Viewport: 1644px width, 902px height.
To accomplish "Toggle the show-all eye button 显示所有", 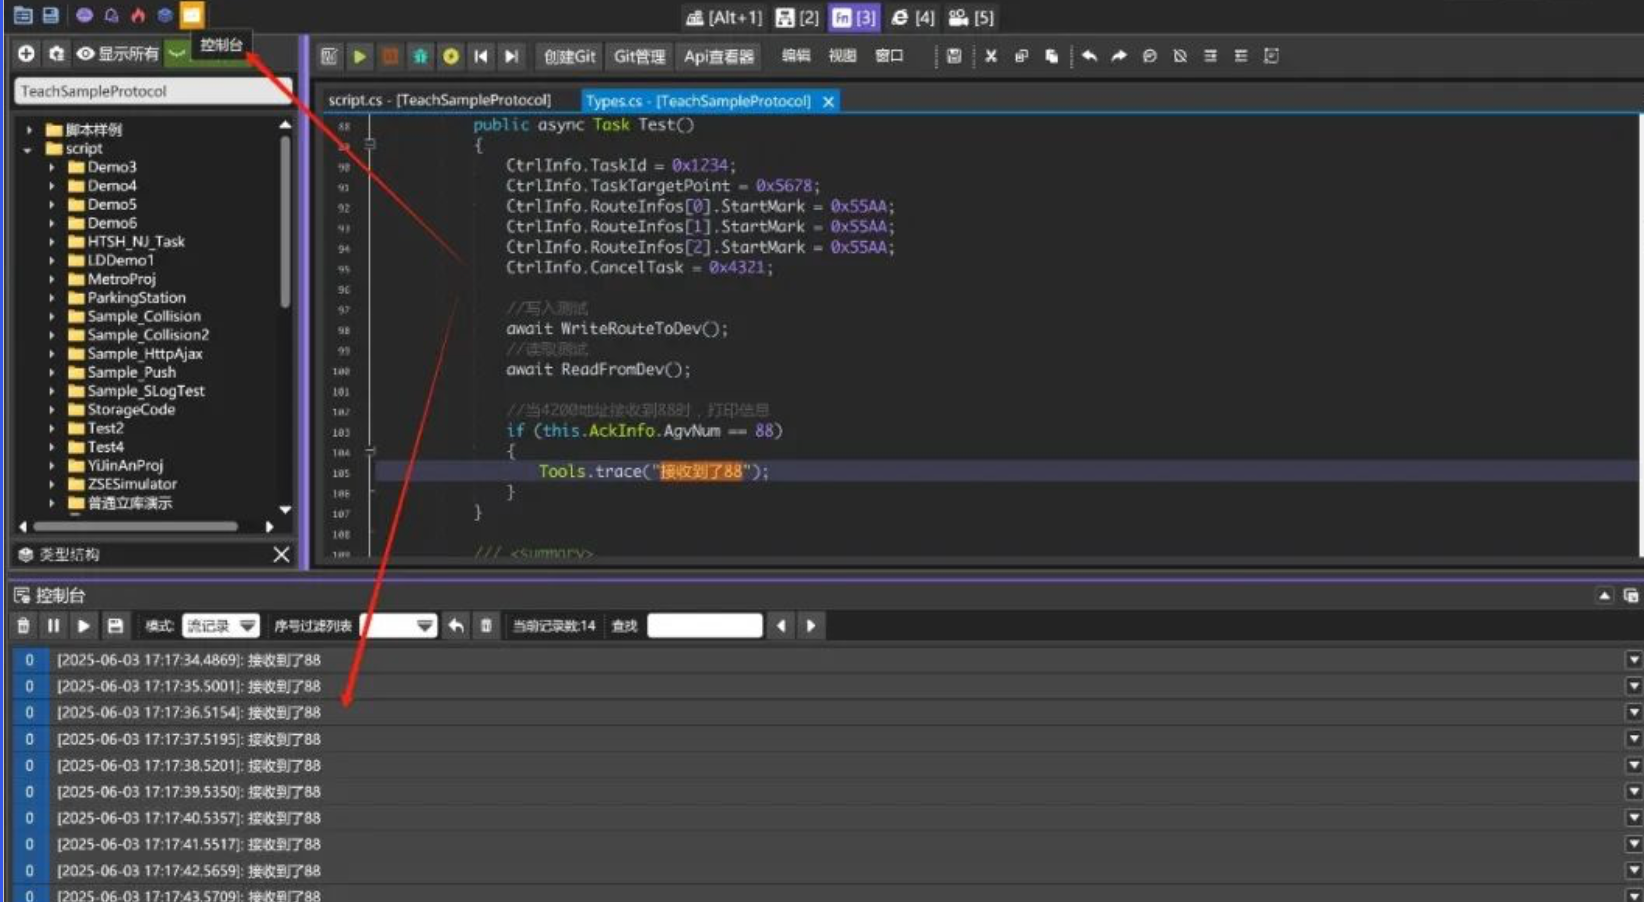I will pyautogui.click(x=117, y=54).
